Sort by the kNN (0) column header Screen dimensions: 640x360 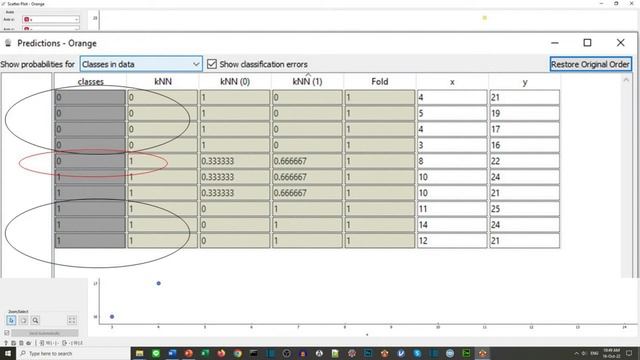point(235,82)
